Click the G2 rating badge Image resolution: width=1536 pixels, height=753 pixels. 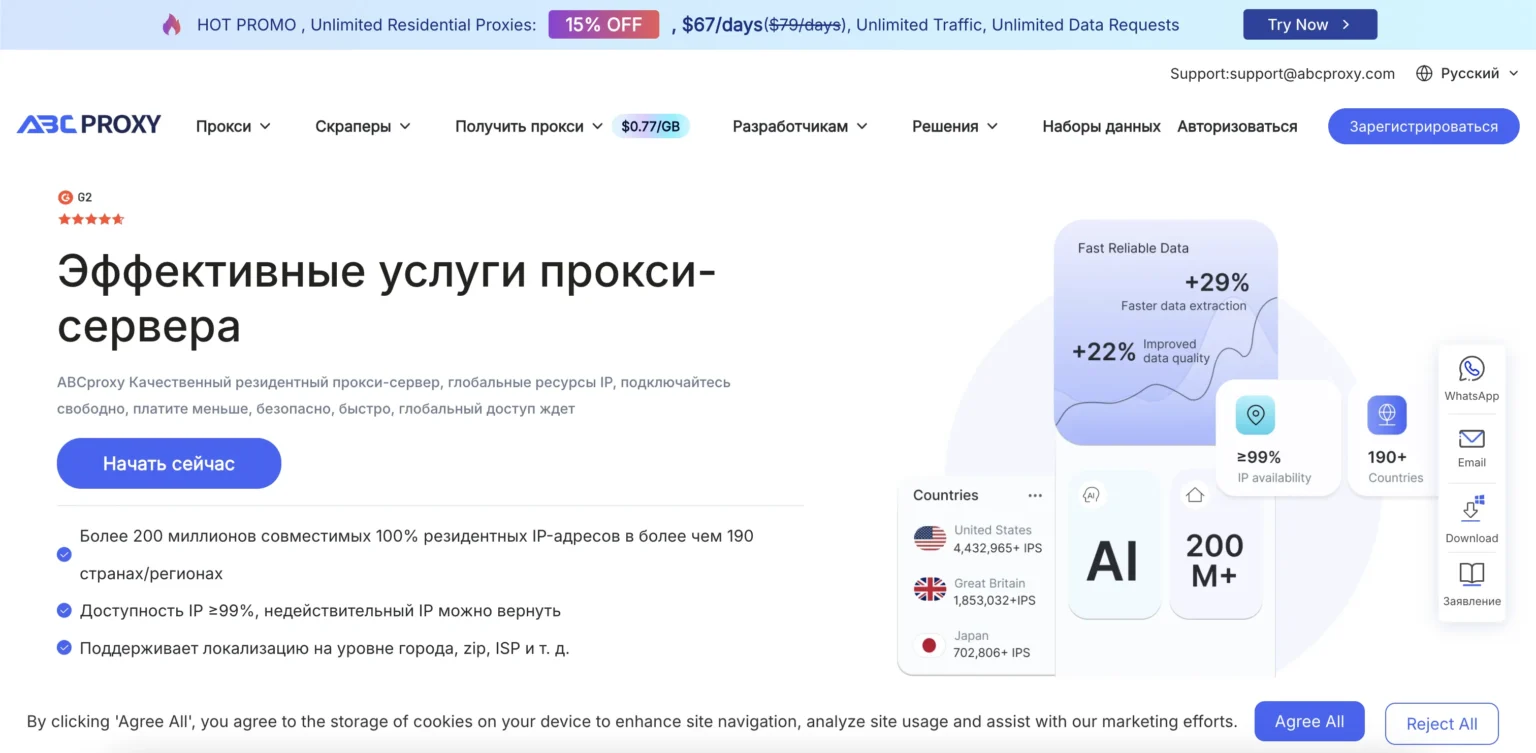[74, 197]
